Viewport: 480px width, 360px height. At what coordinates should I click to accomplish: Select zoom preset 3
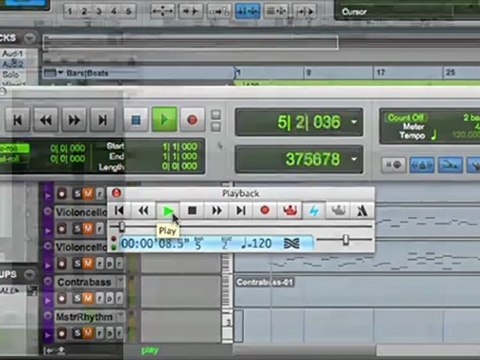99,11
